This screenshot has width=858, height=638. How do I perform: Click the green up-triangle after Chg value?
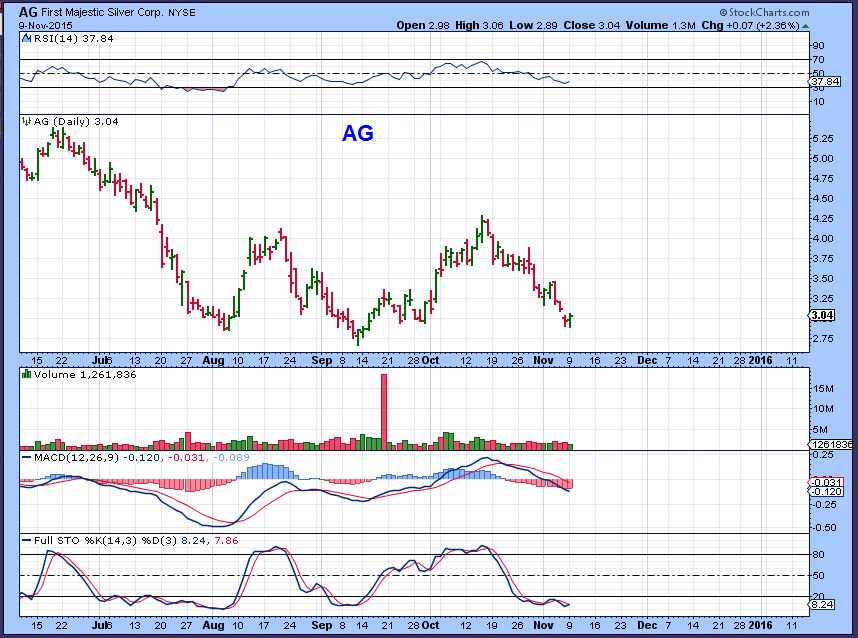[805, 26]
